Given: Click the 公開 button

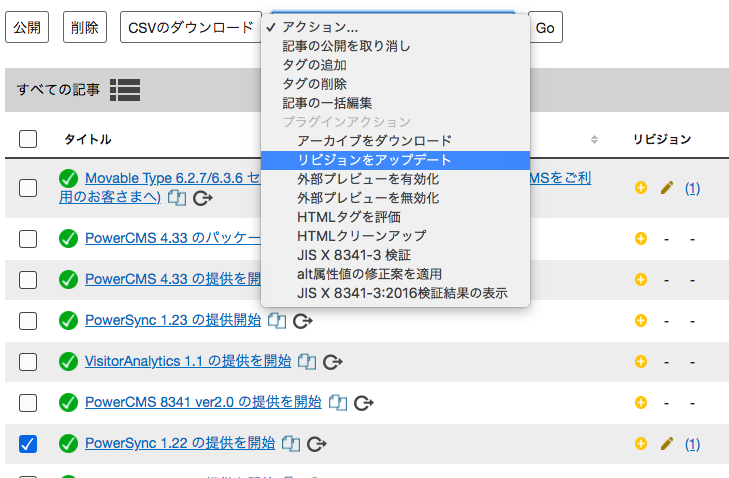Looking at the screenshot, I should [x=27, y=27].
